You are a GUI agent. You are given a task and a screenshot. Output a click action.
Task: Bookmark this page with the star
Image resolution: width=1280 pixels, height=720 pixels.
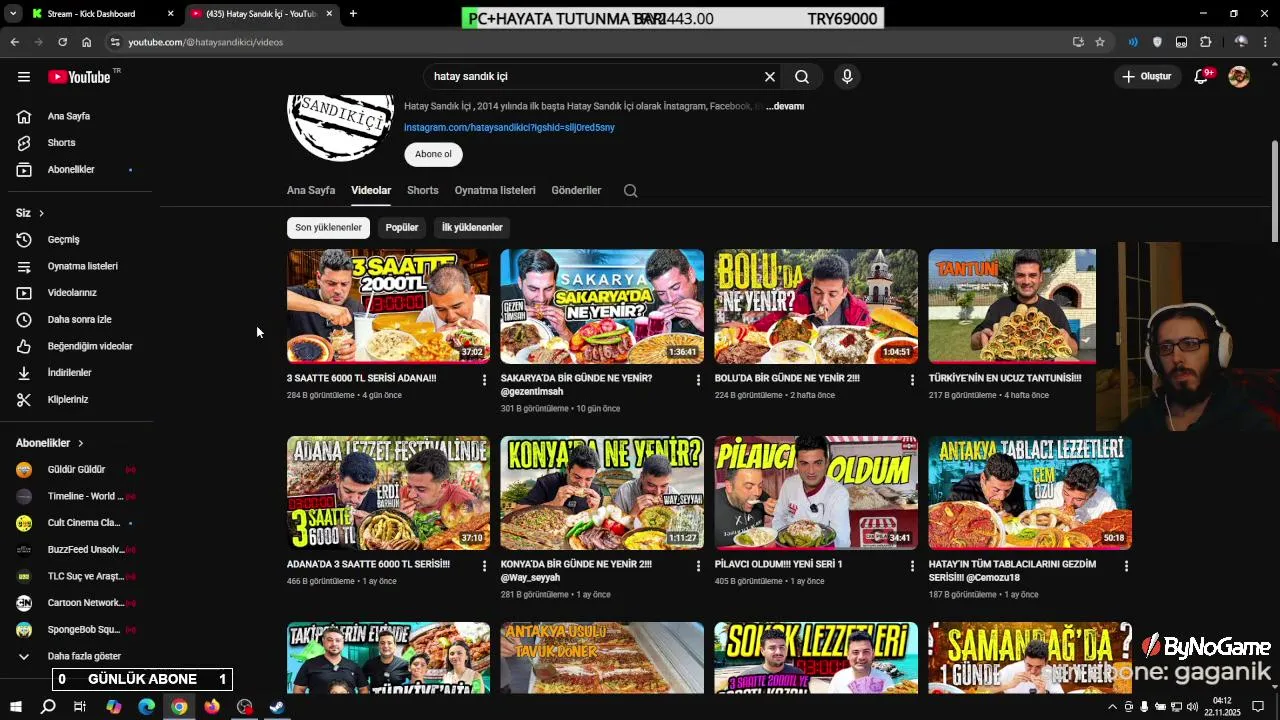[x=1100, y=42]
